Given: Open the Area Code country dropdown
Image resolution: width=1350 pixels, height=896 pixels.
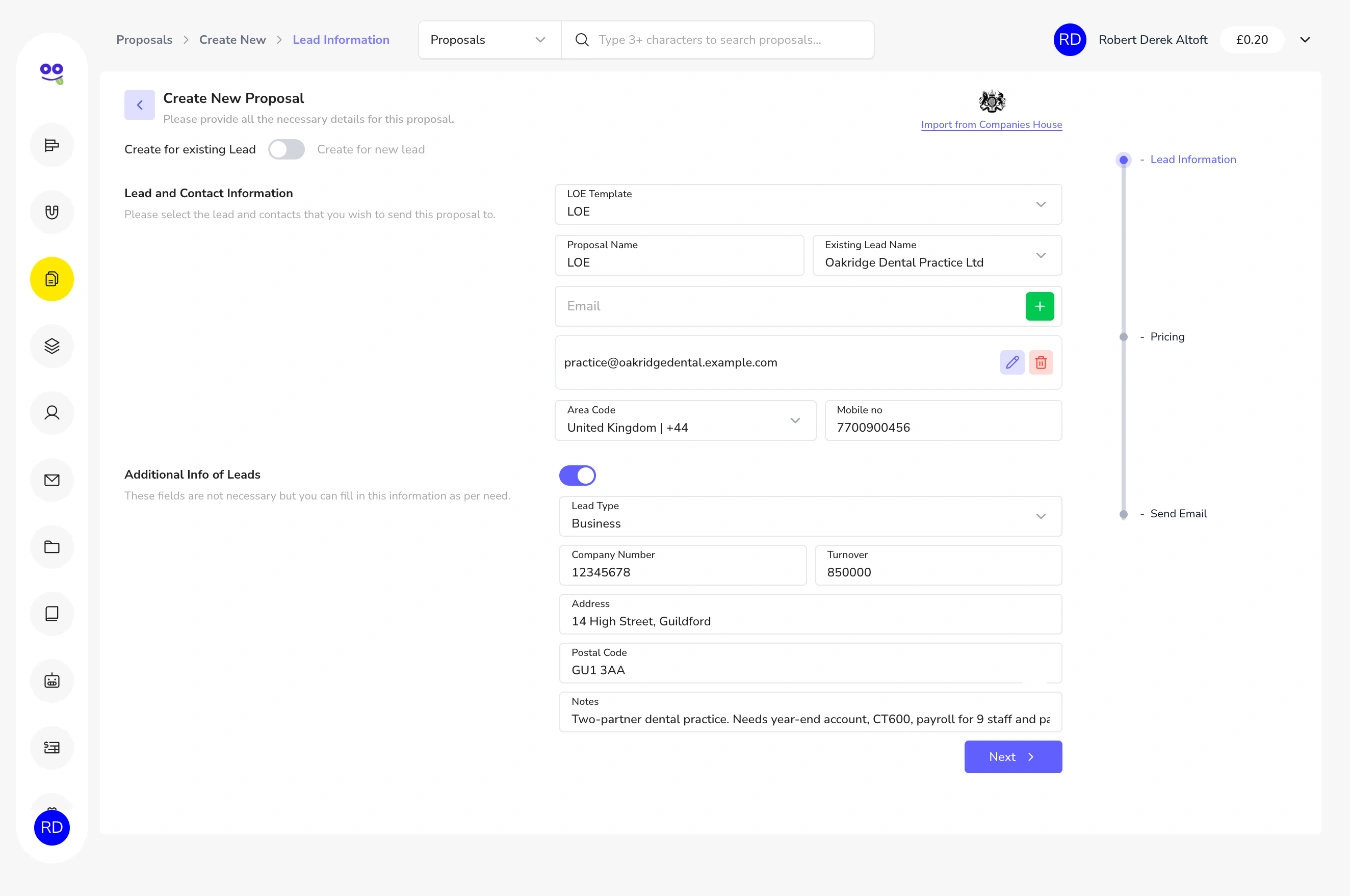Looking at the screenshot, I should pyautogui.click(x=685, y=420).
